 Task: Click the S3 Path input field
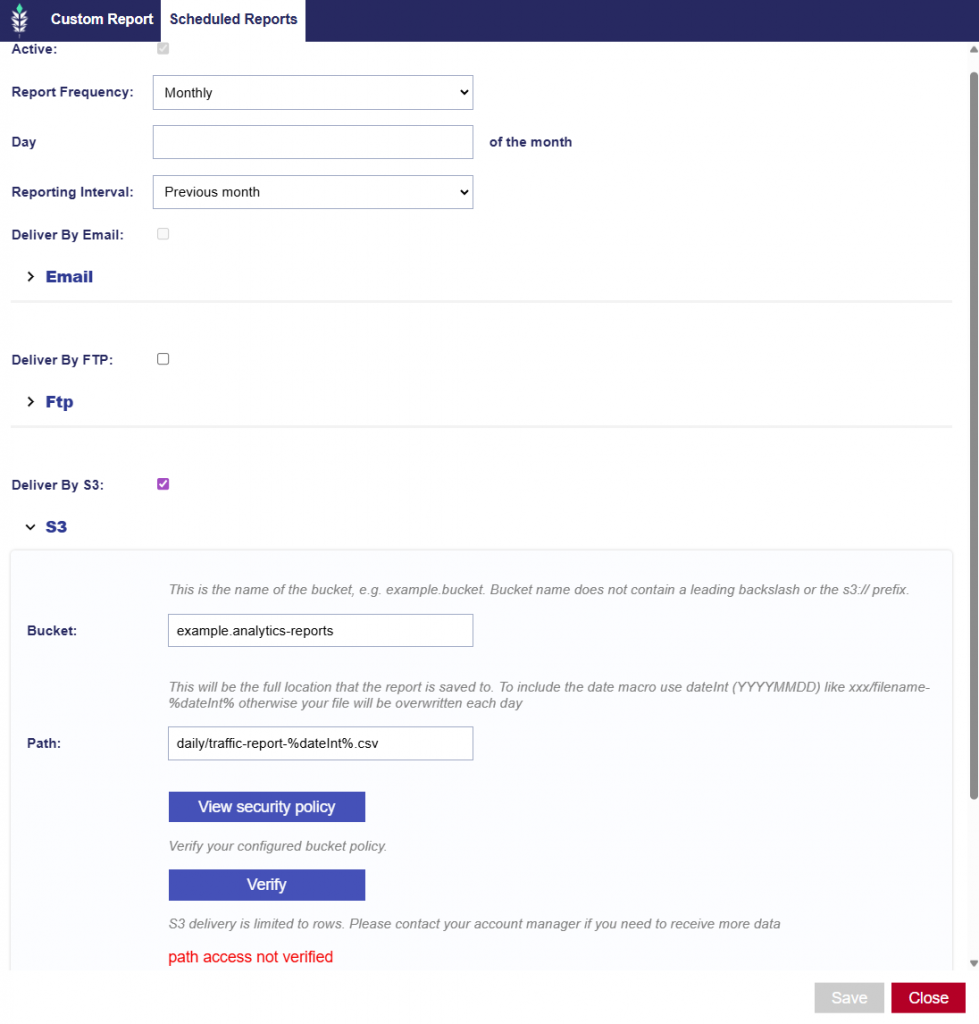point(320,743)
